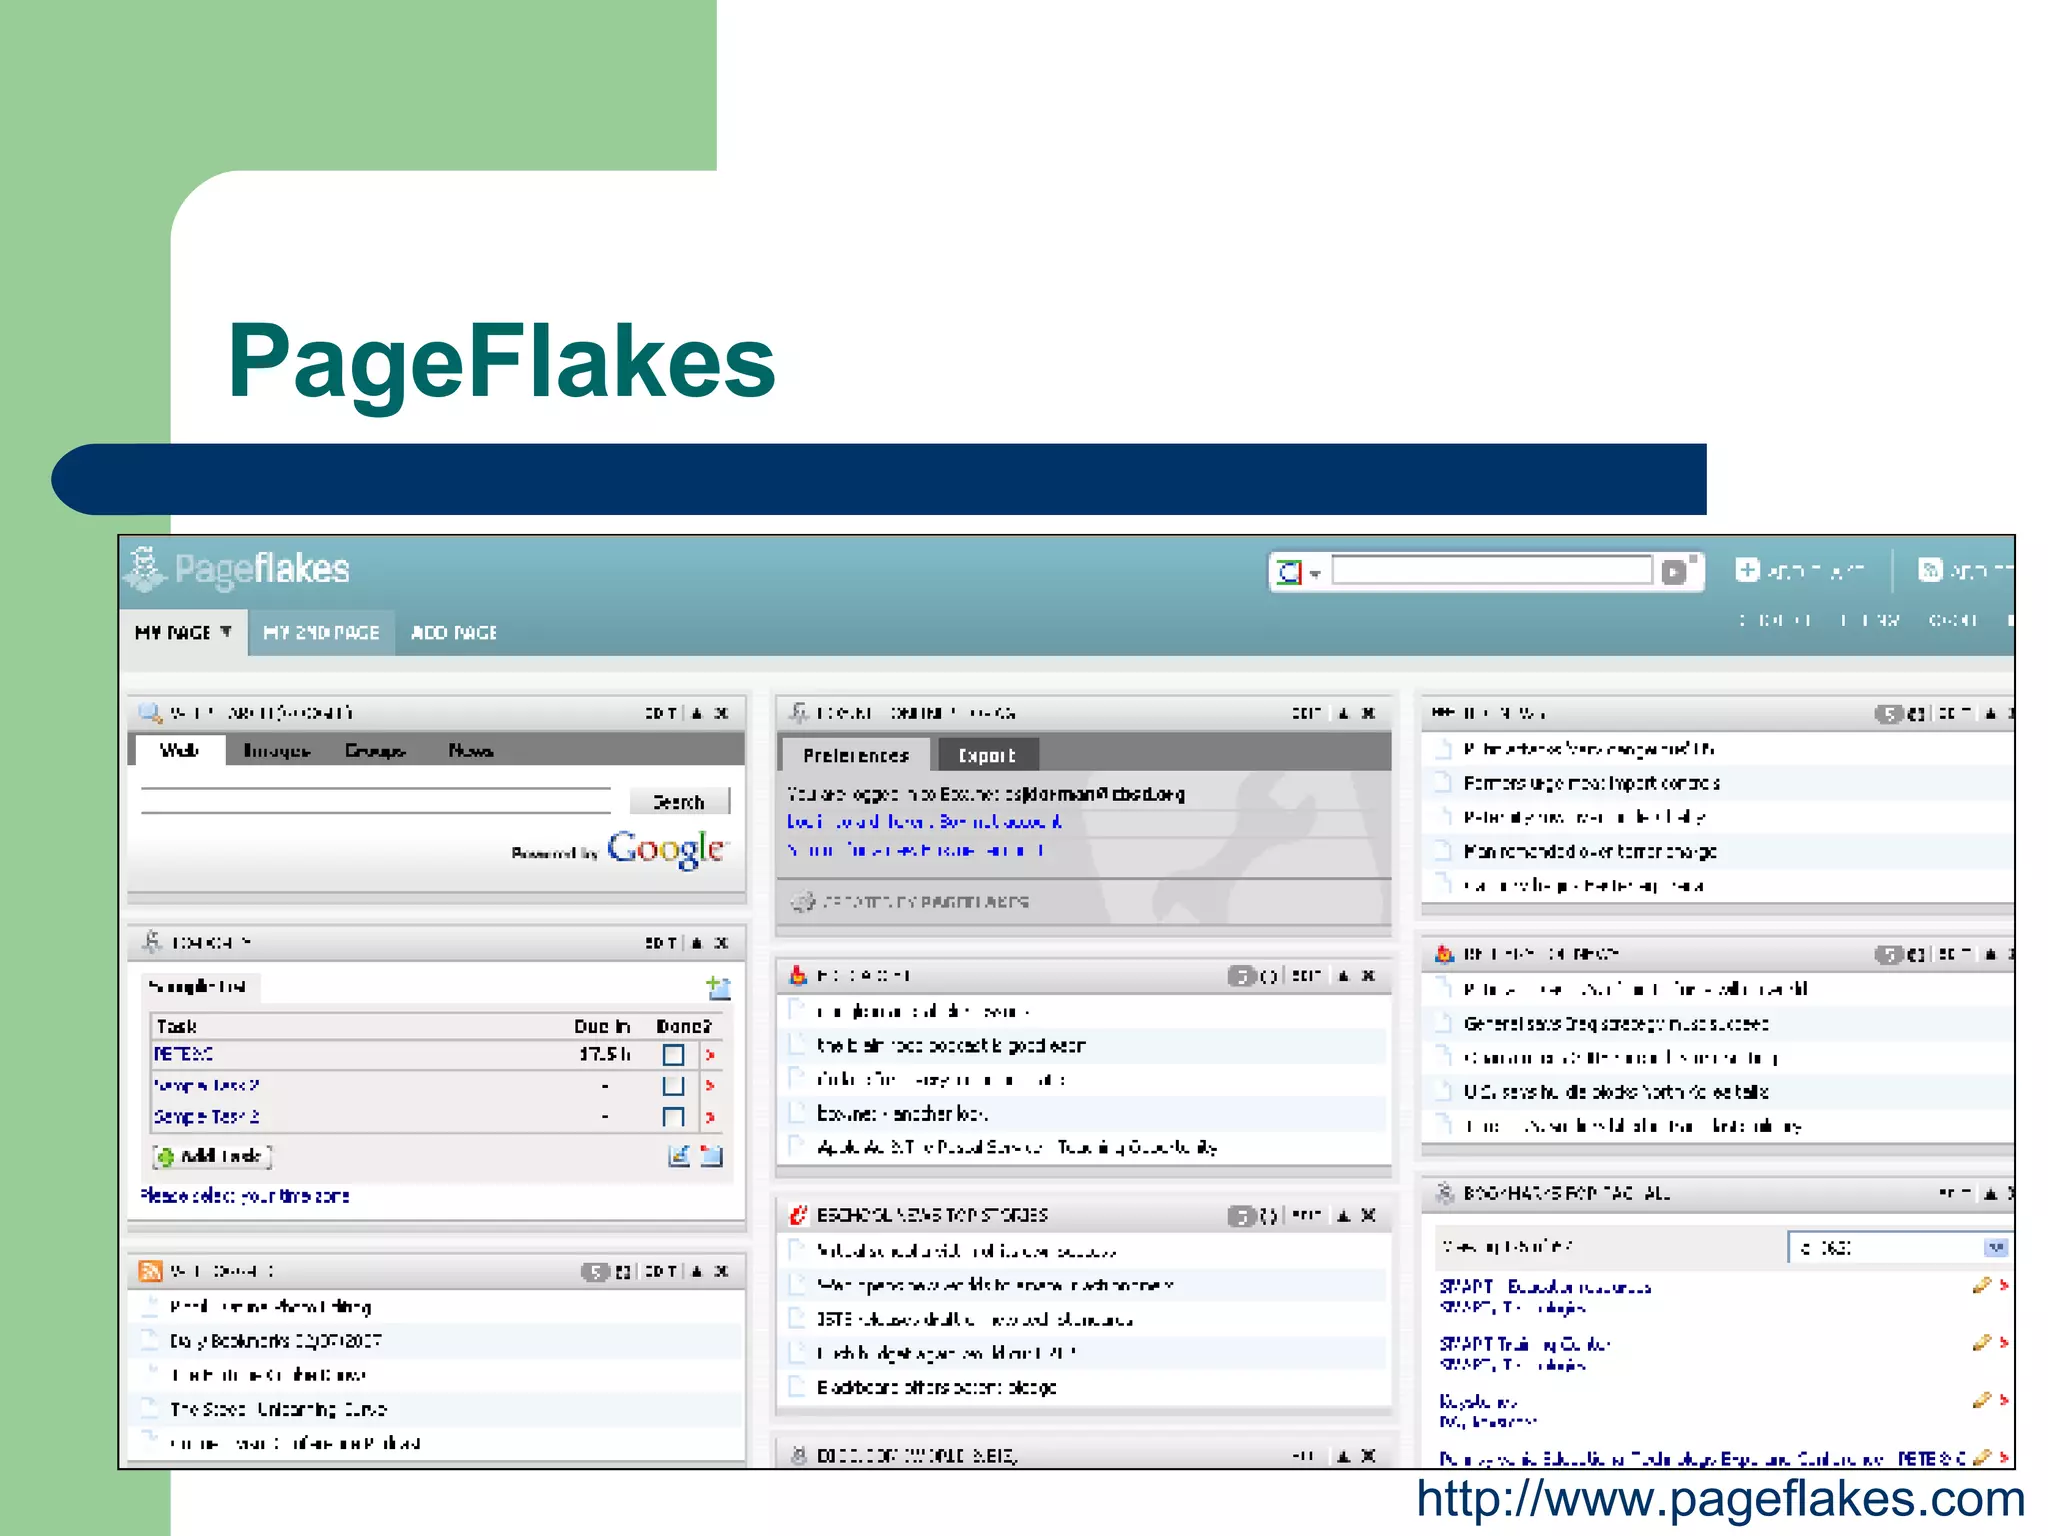
Task: Select the Groups tab in Google search flake
Action: click(x=375, y=750)
